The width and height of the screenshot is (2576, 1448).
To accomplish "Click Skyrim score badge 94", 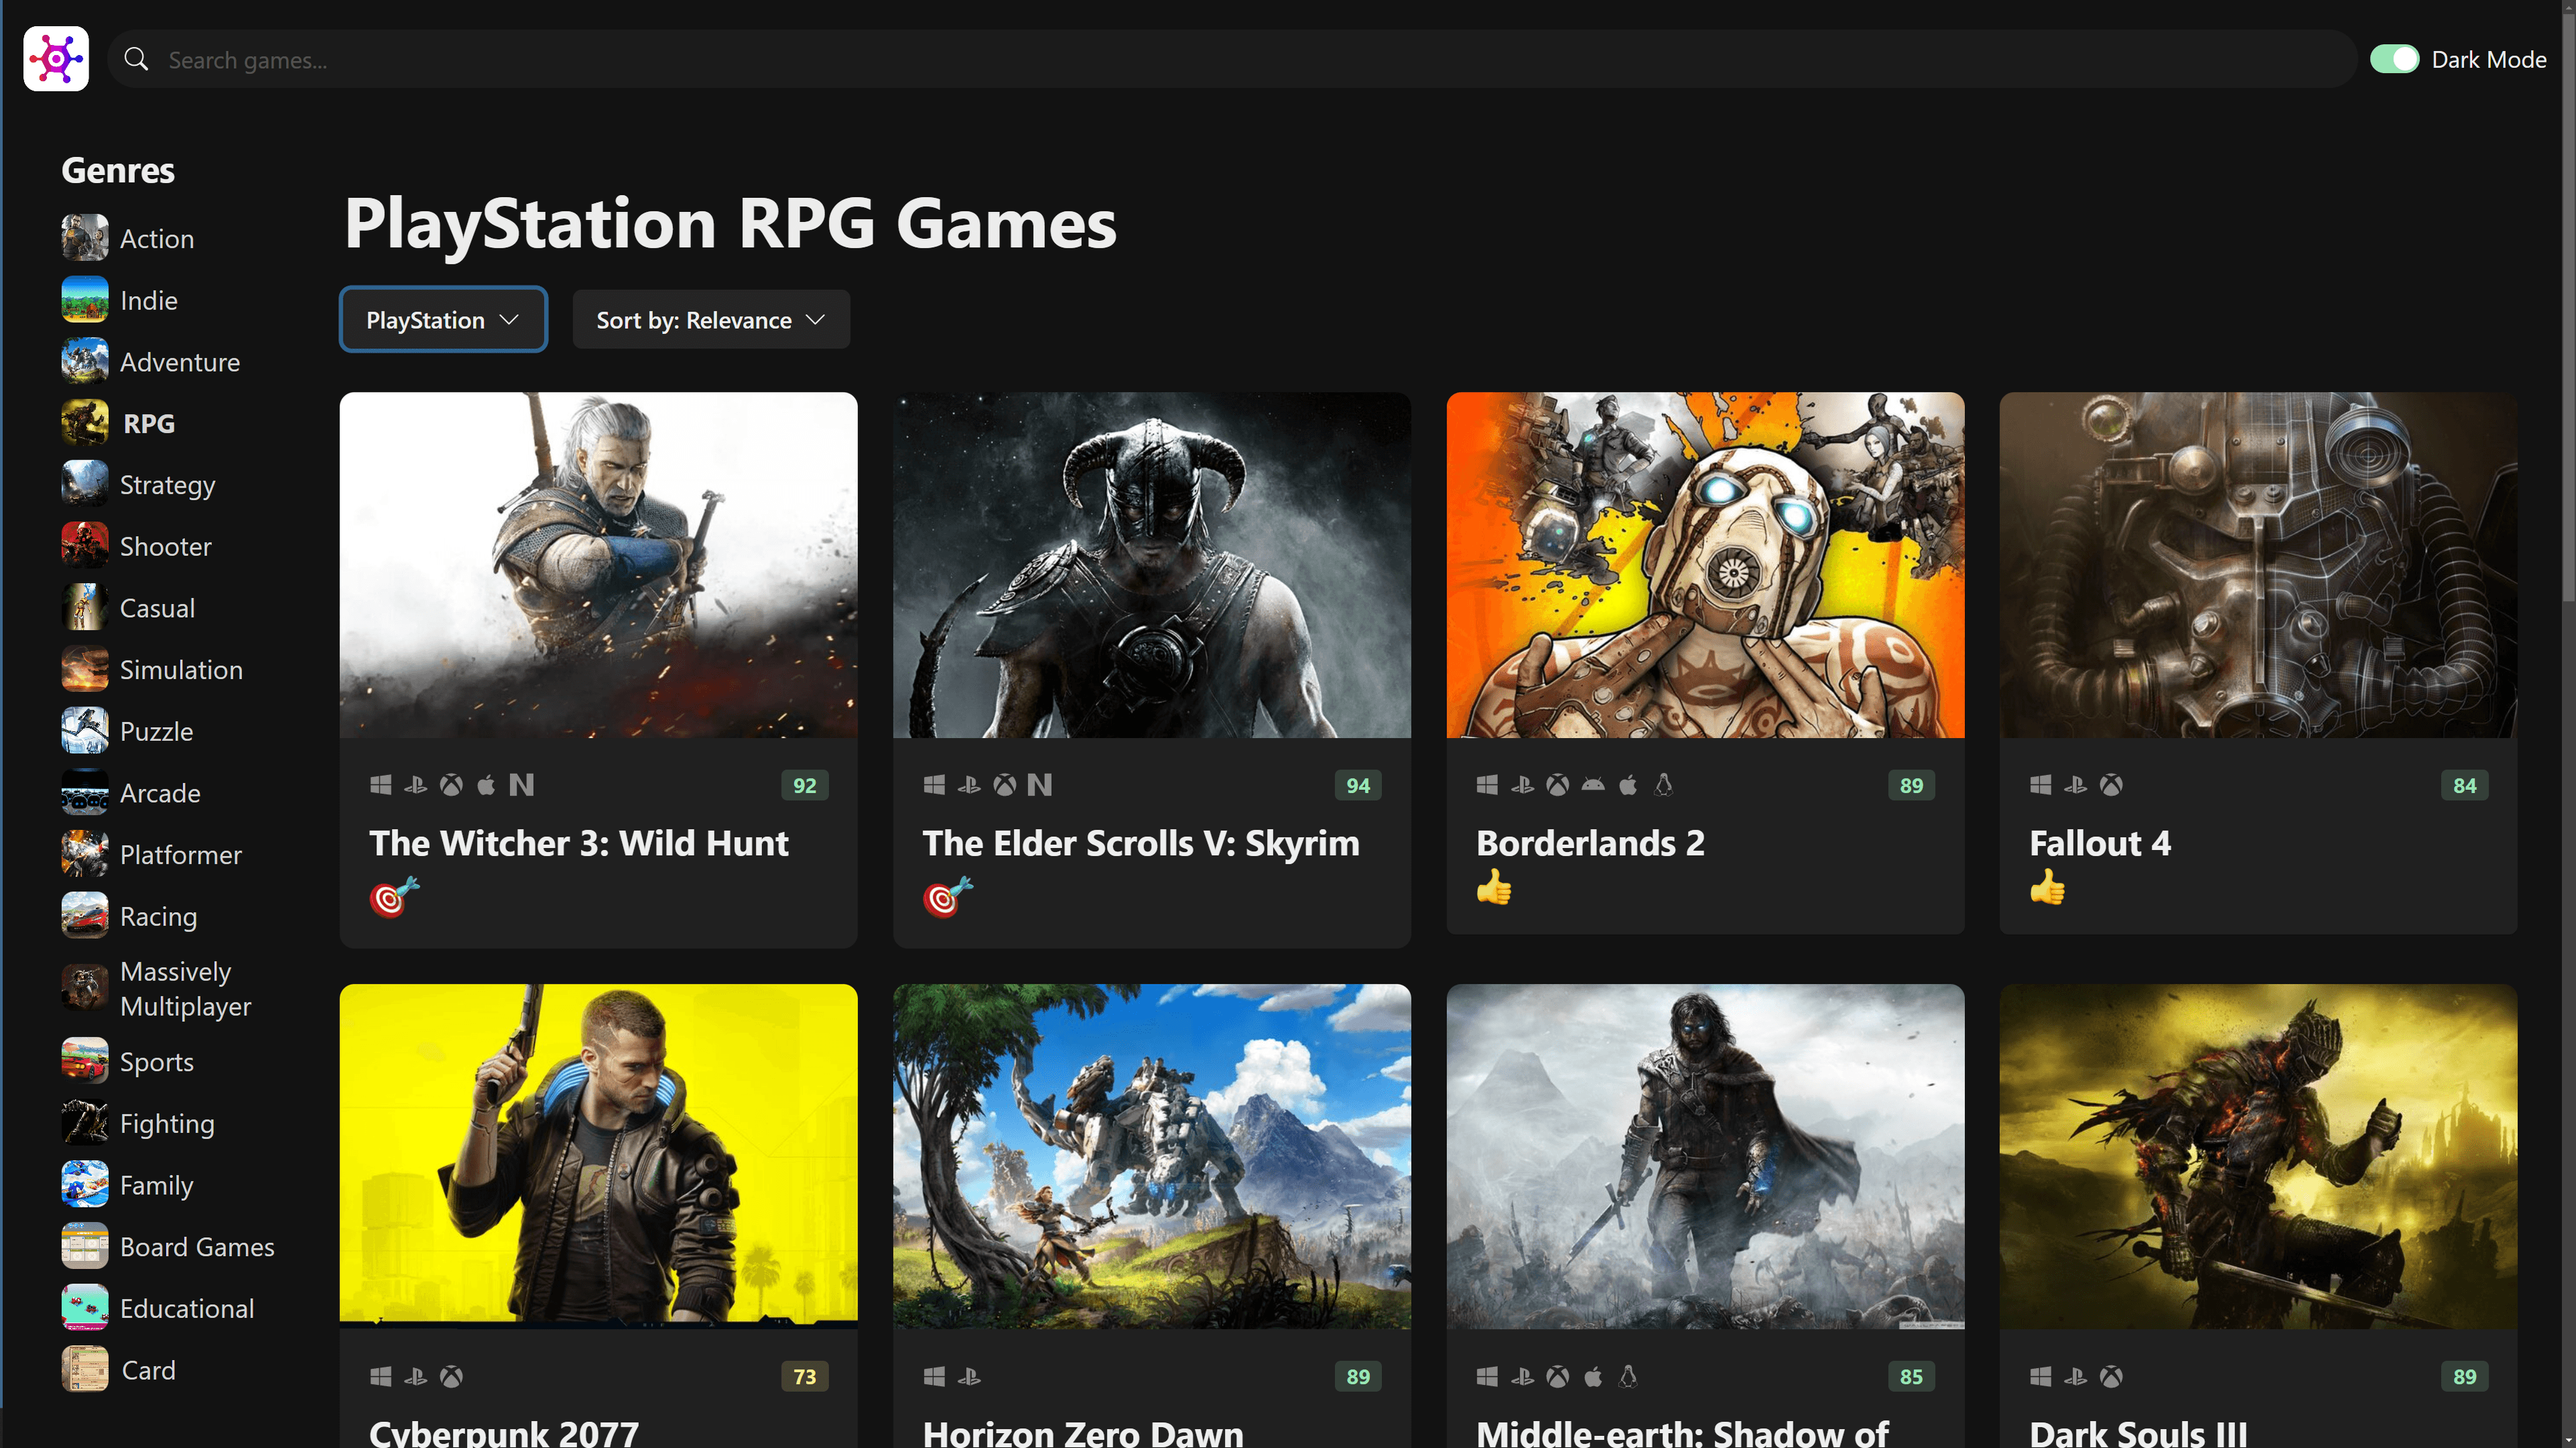I will [x=1358, y=785].
